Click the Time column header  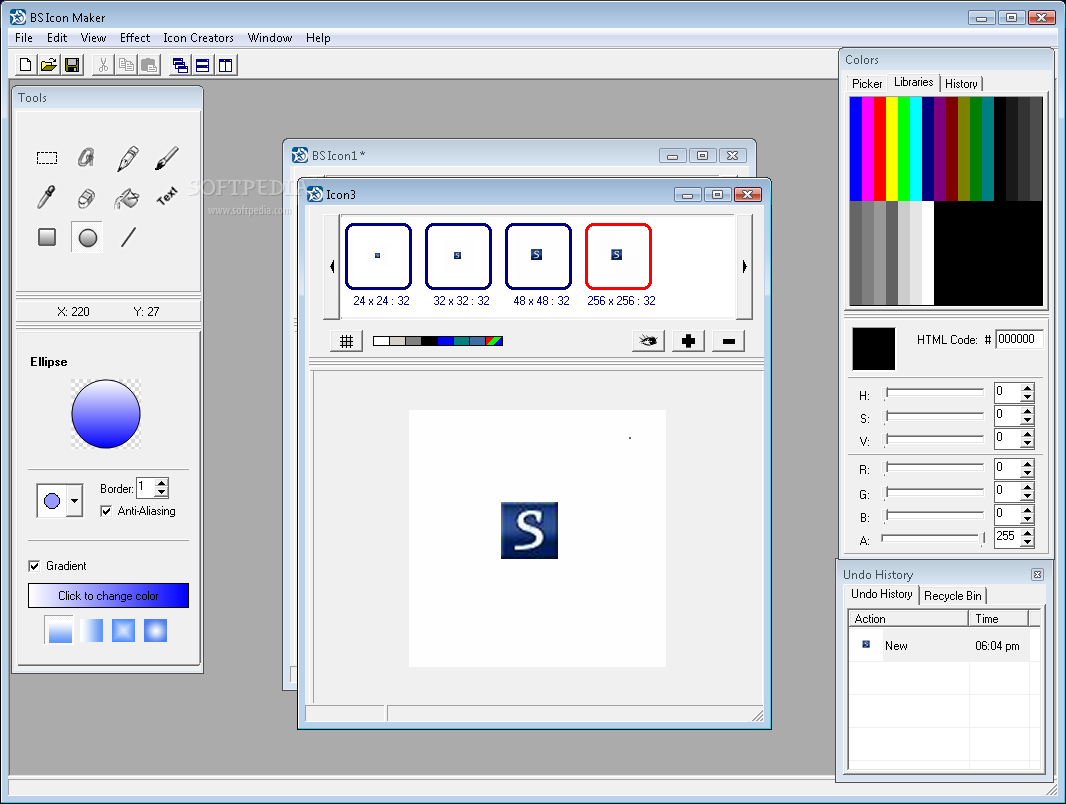click(x=999, y=618)
